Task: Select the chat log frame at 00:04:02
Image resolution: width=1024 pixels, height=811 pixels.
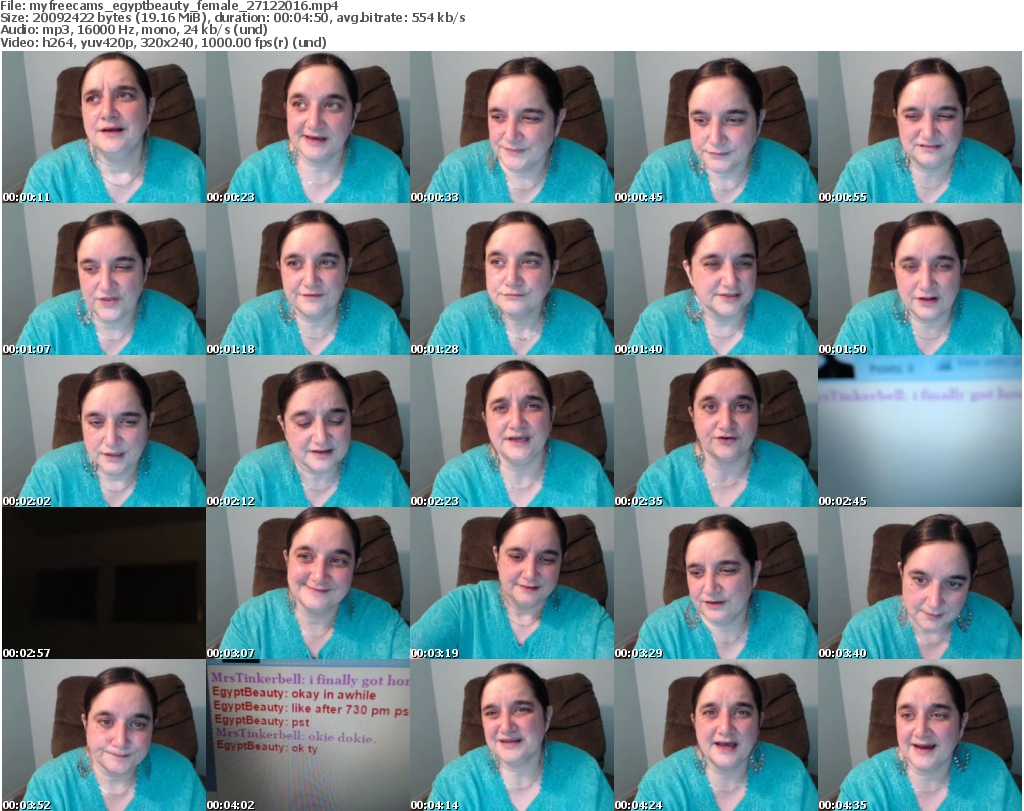Action: 307,735
